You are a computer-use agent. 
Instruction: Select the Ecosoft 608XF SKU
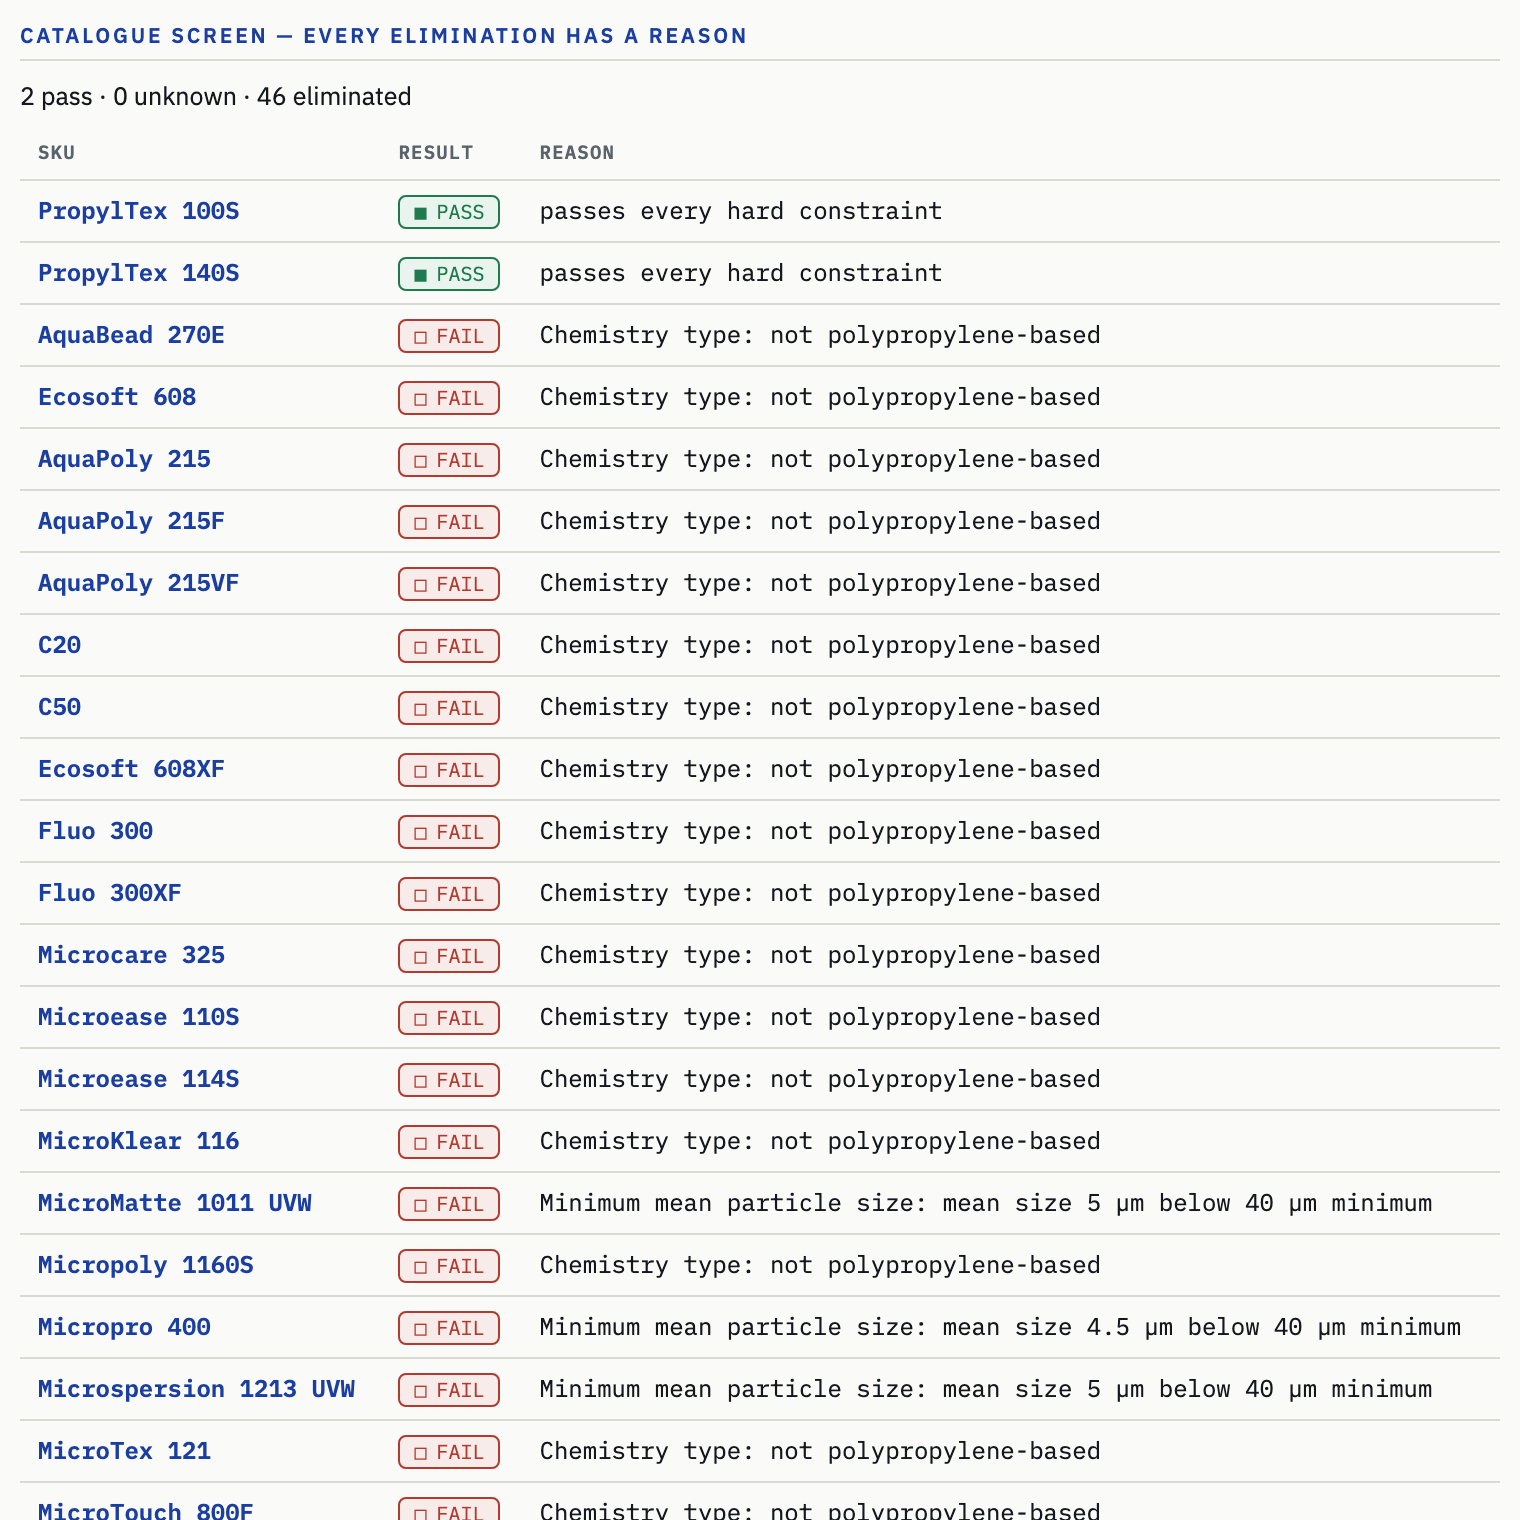[131, 769]
